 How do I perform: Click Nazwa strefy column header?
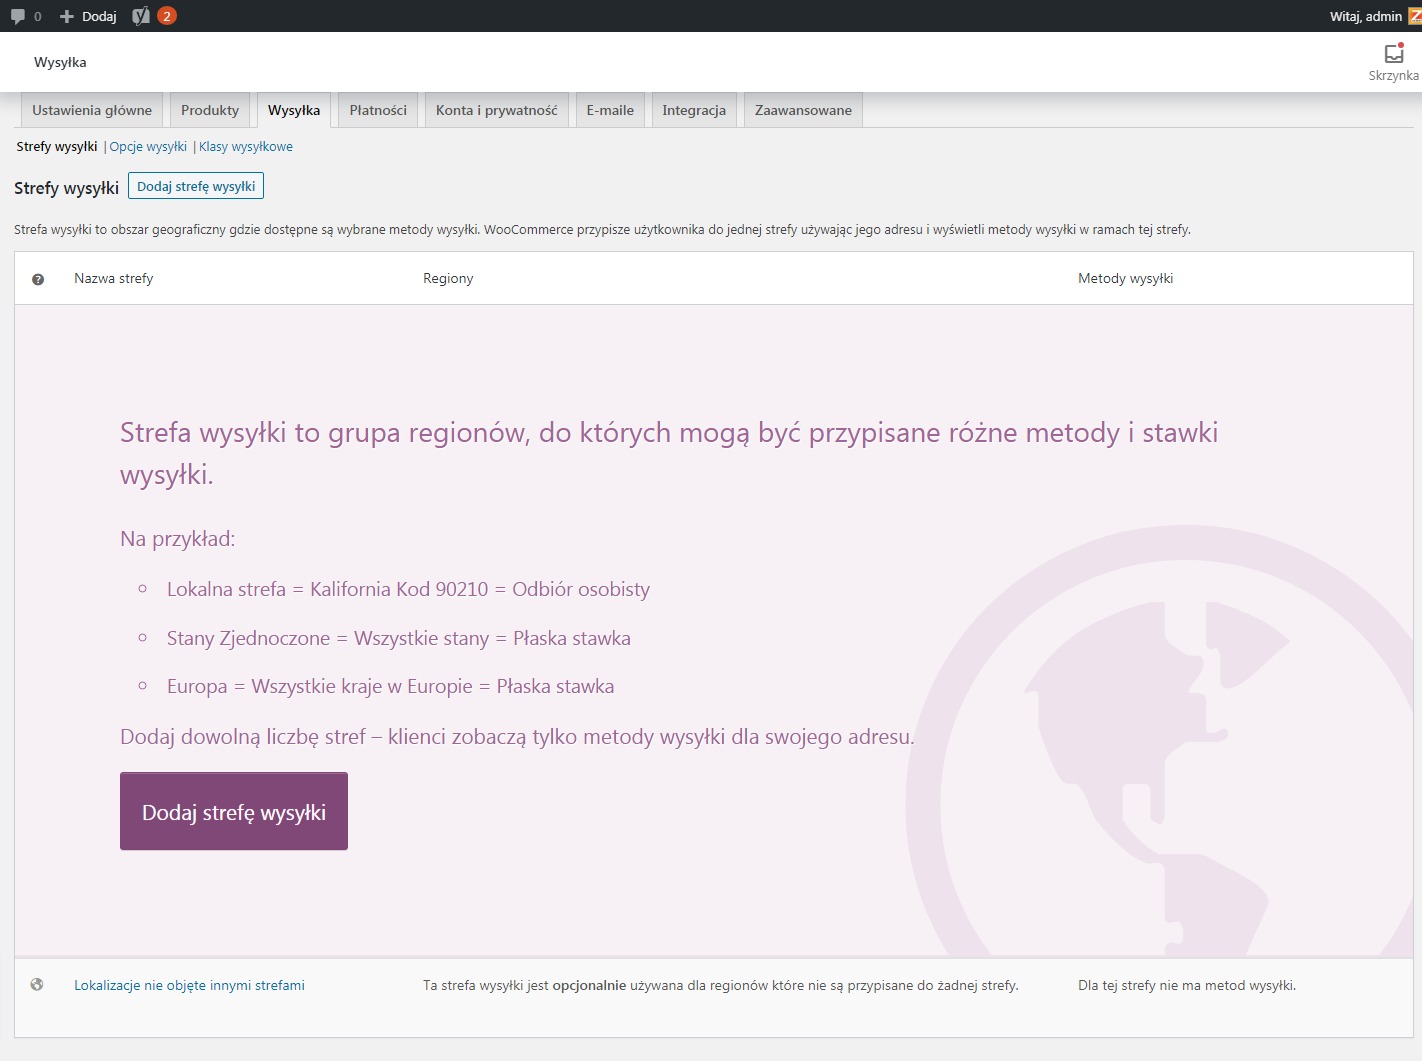pos(114,278)
